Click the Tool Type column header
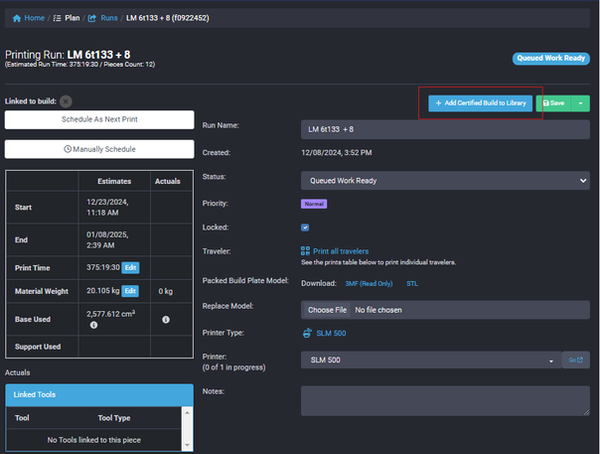The image size is (600, 454). [x=114, y=418]
